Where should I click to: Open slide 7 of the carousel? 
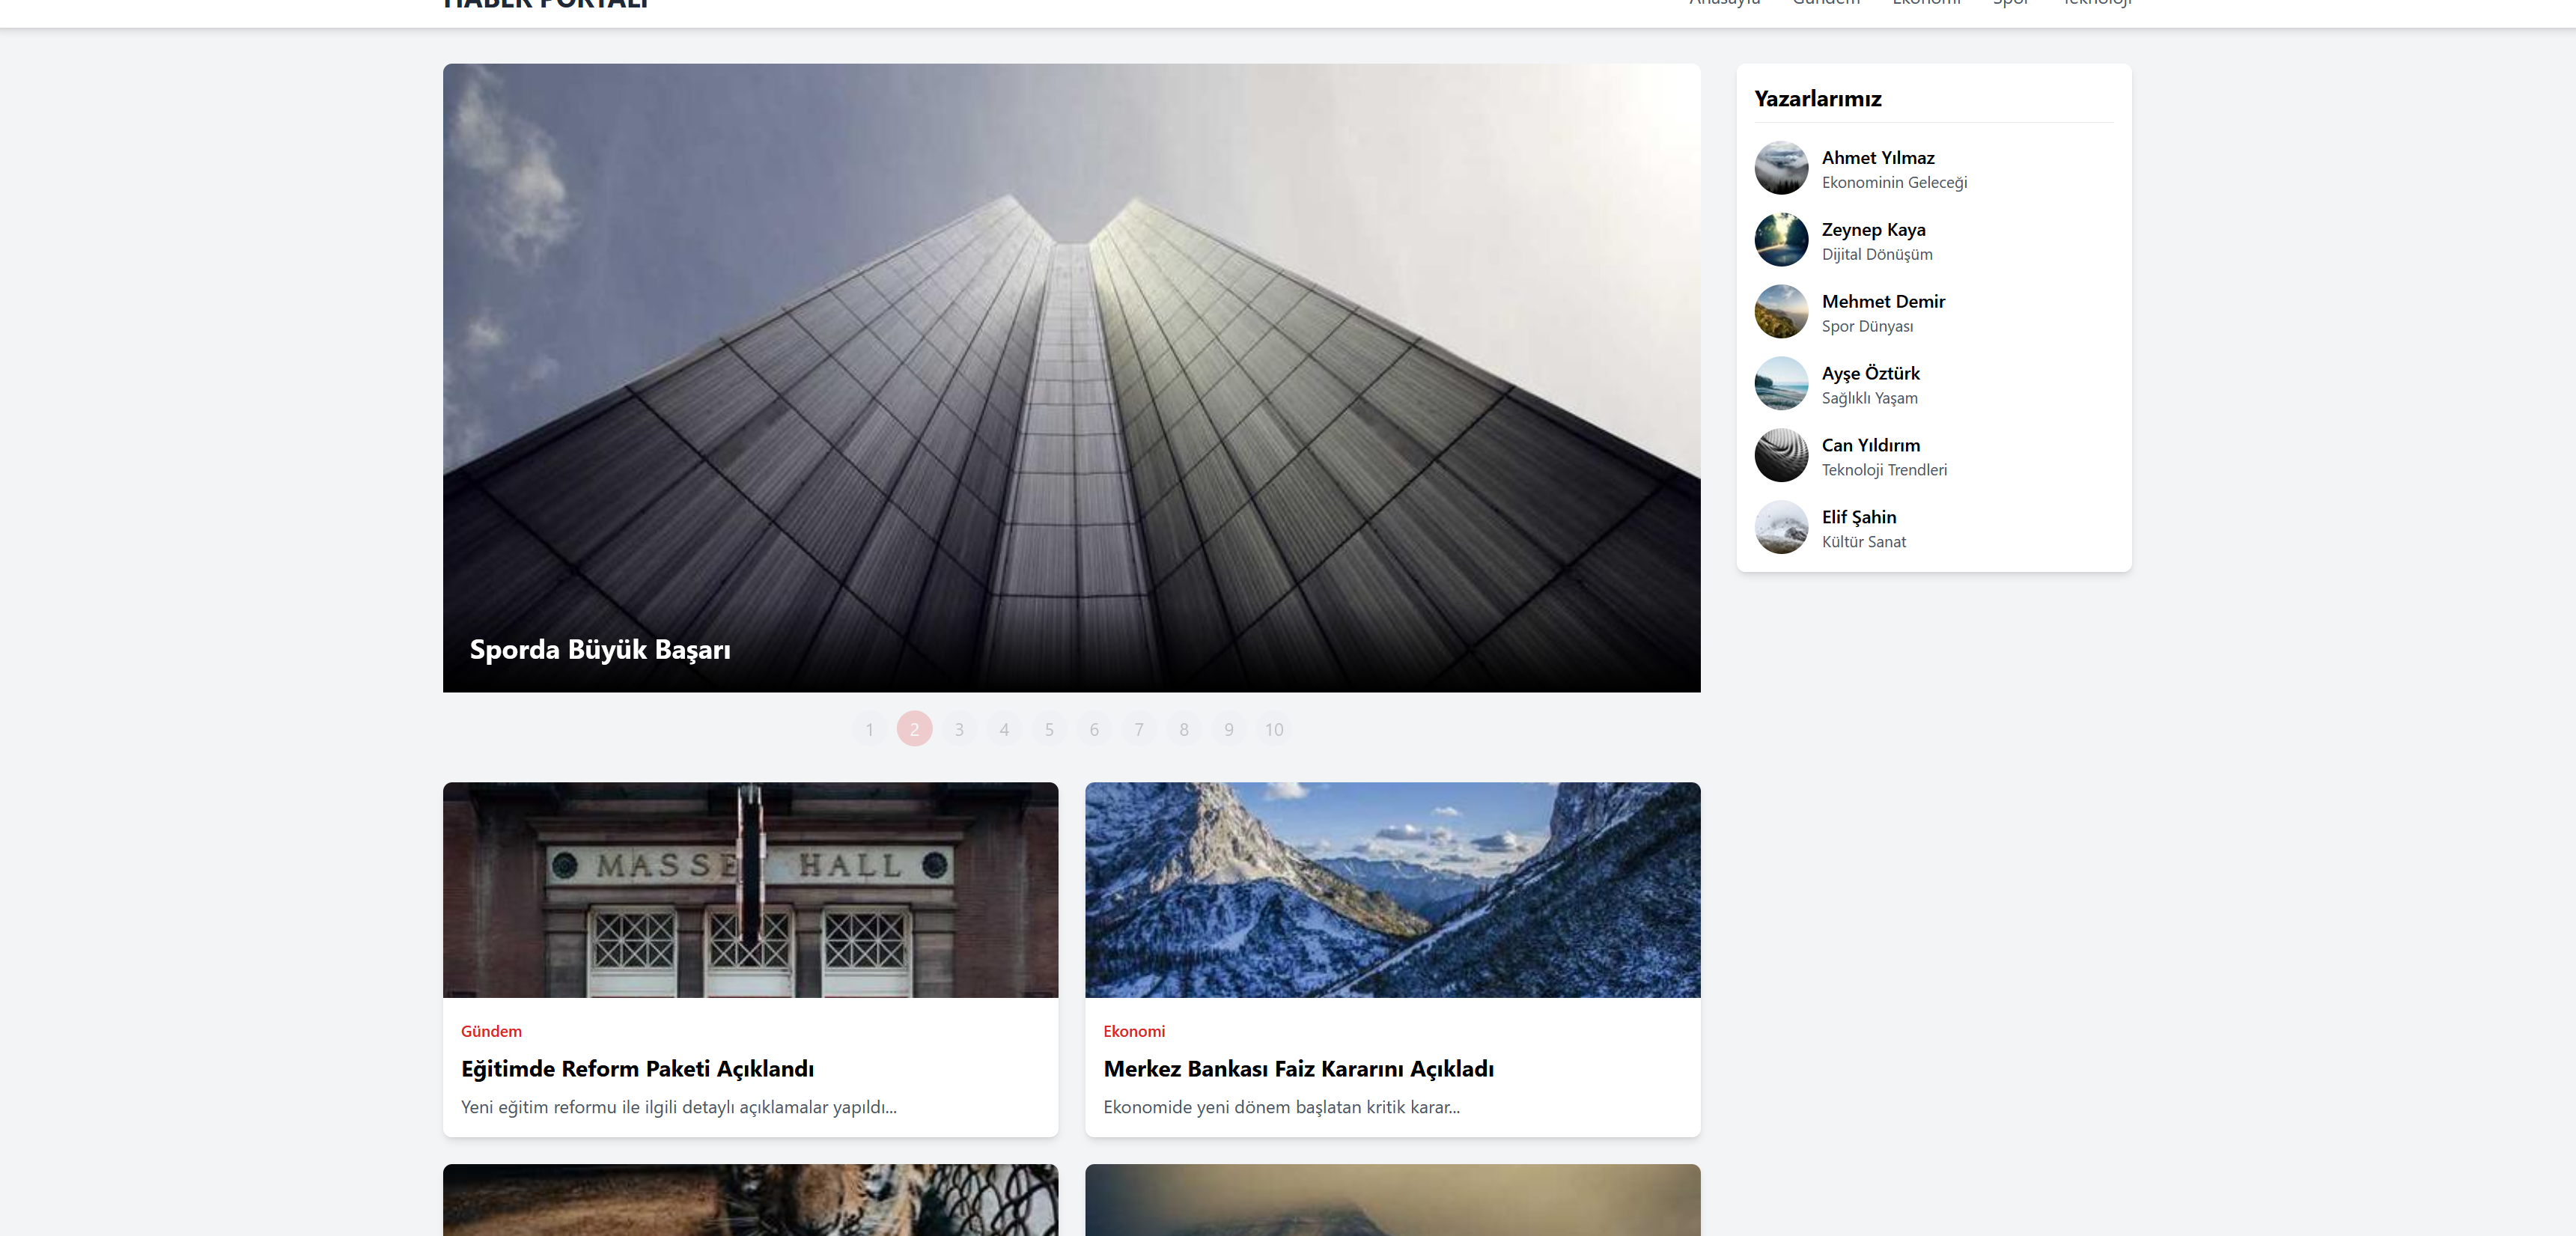[x=1139, y=729]
